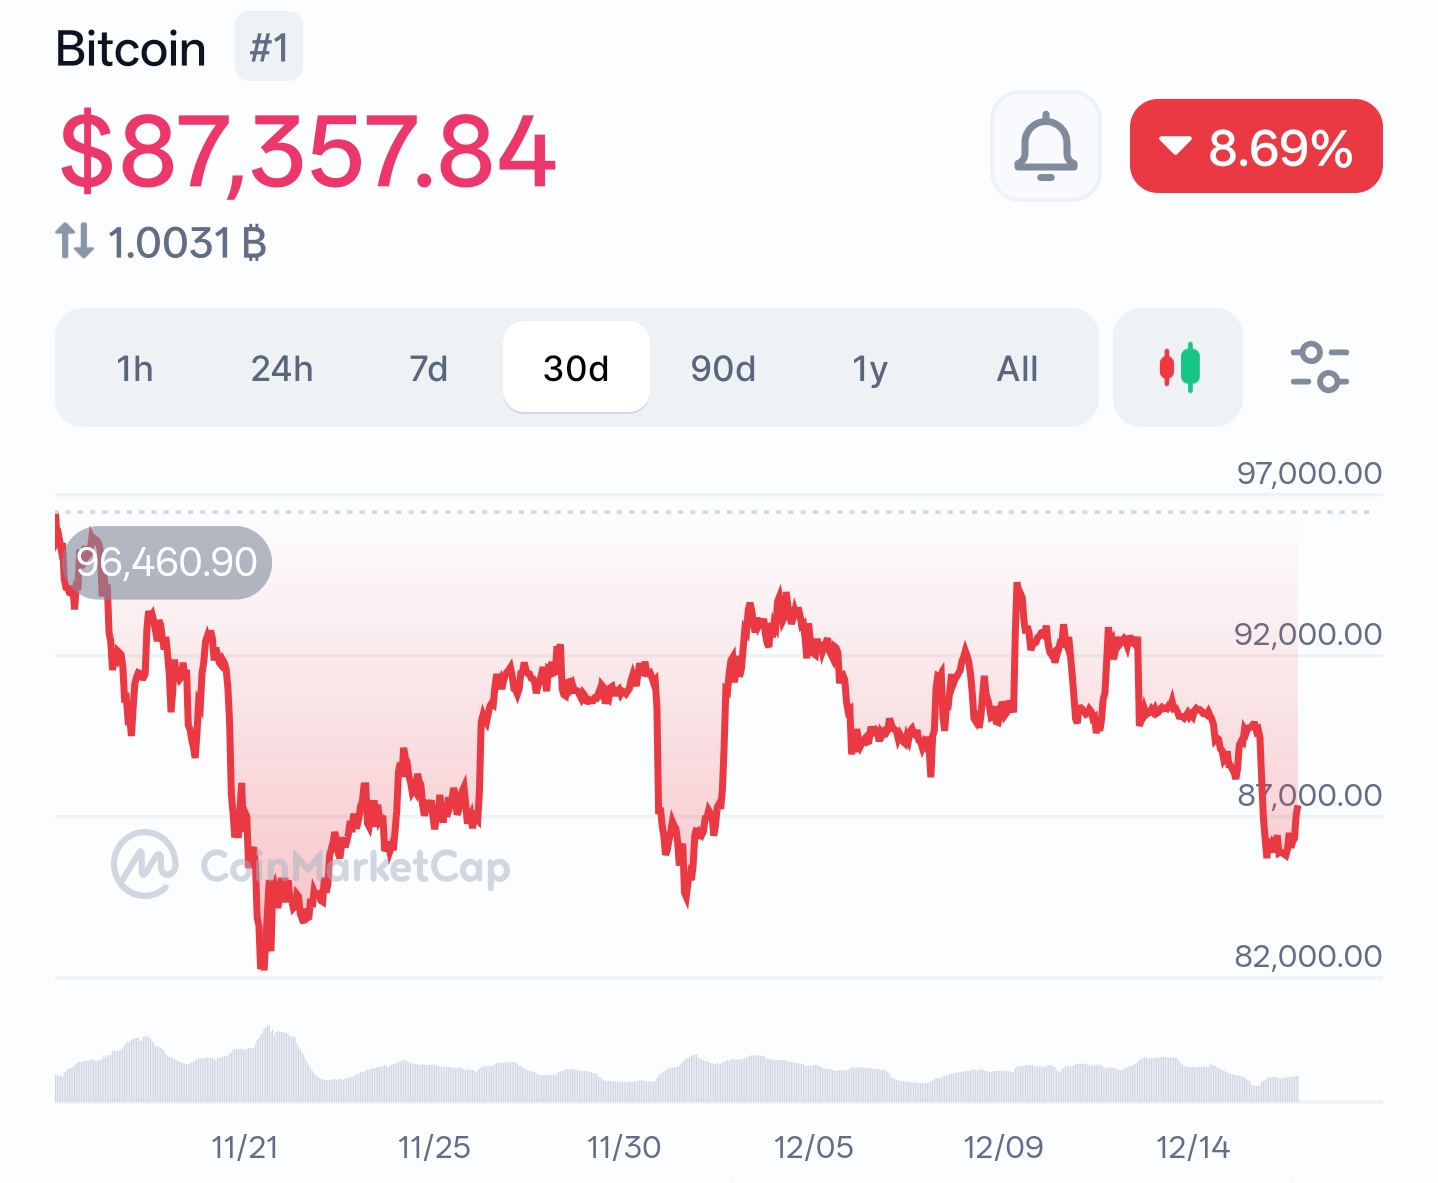Select the 1h timeframe
The width and height of the screenshot is (1438, 1183).
click(135, 369)
